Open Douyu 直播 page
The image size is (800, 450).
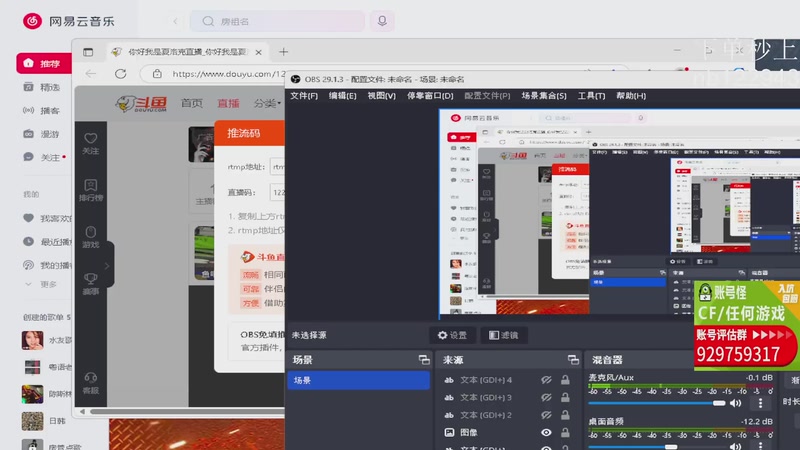tap(229, 103)
